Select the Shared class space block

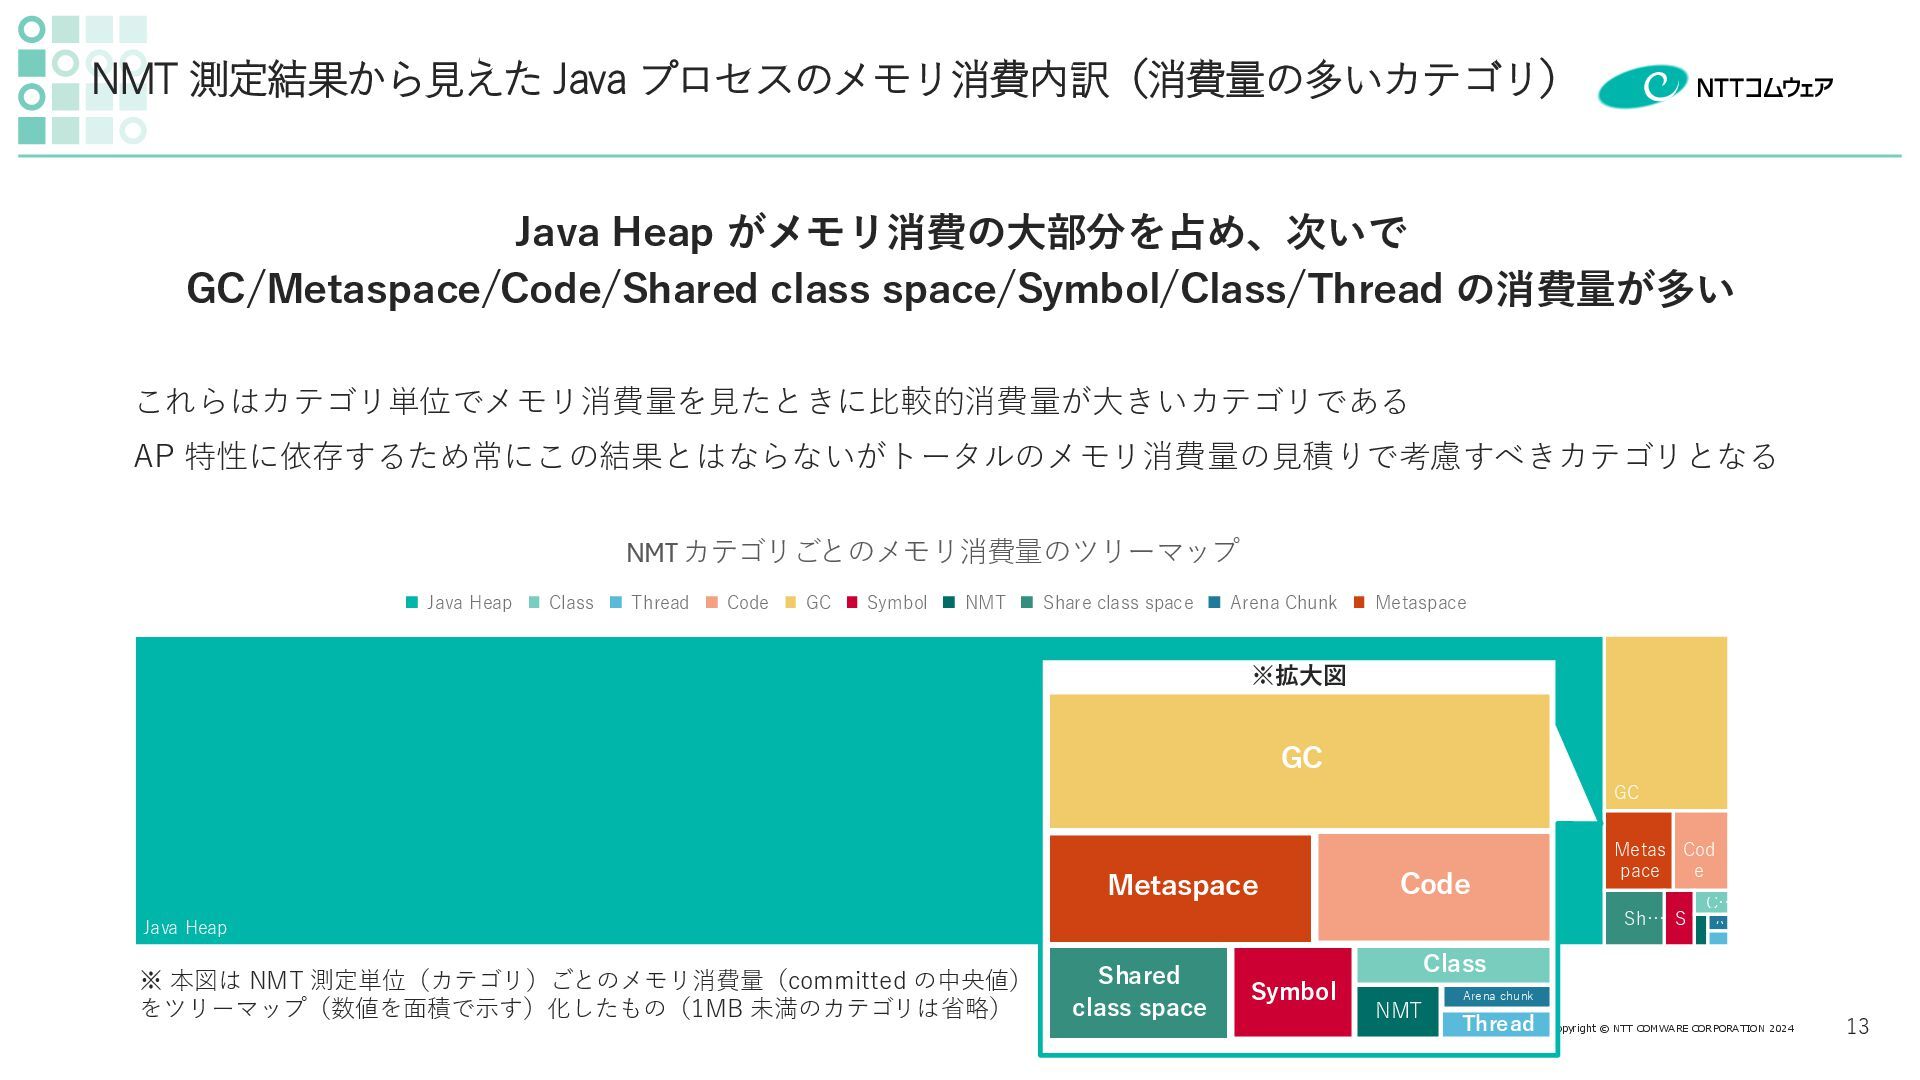click(1138, 992)
